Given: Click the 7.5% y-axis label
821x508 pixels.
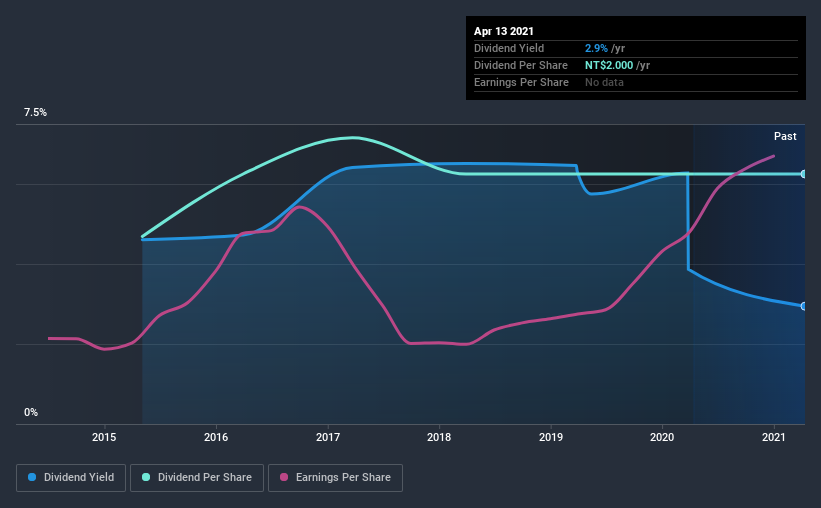Looking at the screenshot, I should [35, 113].
